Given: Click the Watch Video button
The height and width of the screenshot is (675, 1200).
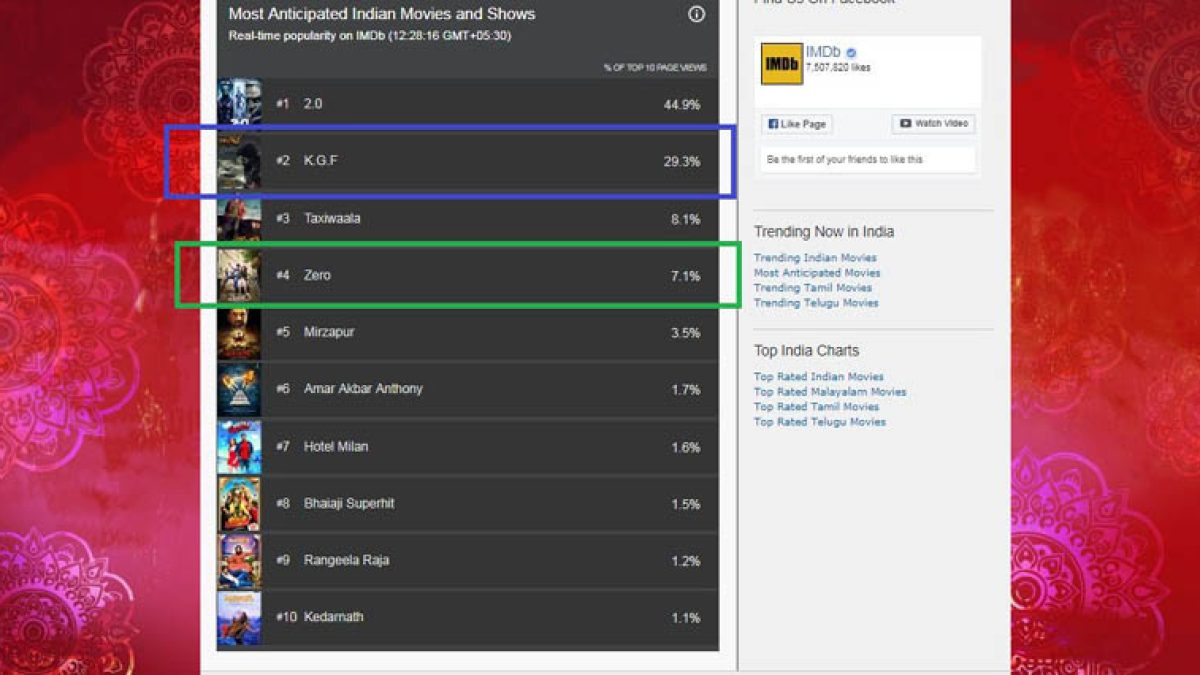Looking at the screenshot, I should pyautogui.click(x=933, y=124).
